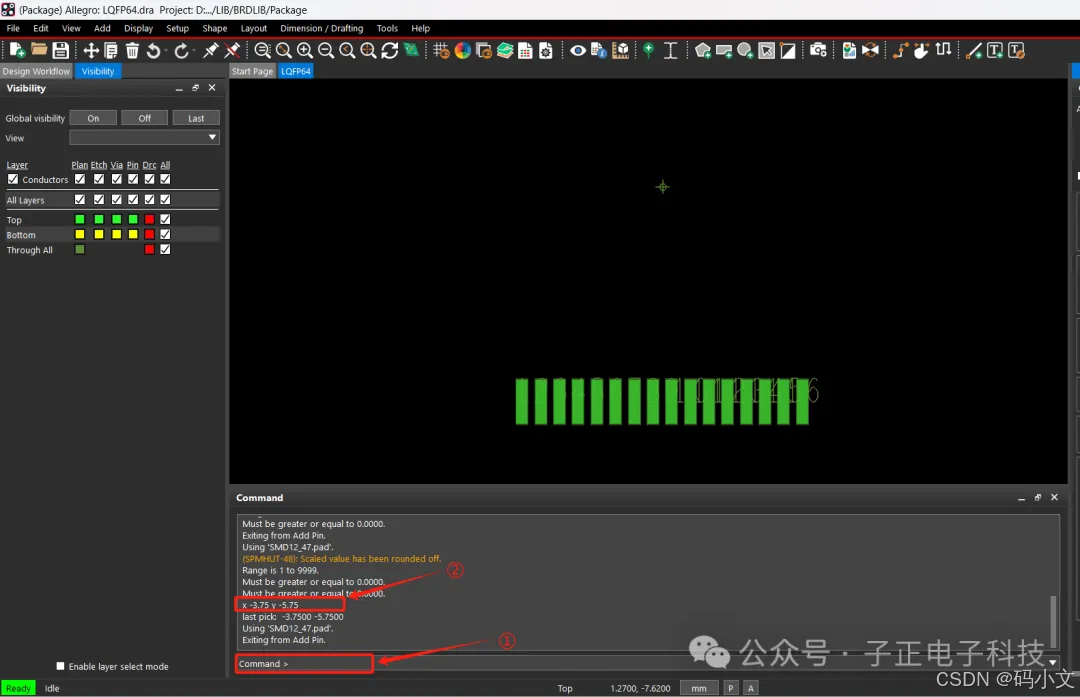Enable layer select mode checkbox
This screenshot has height=697, width=1080.
61,666
